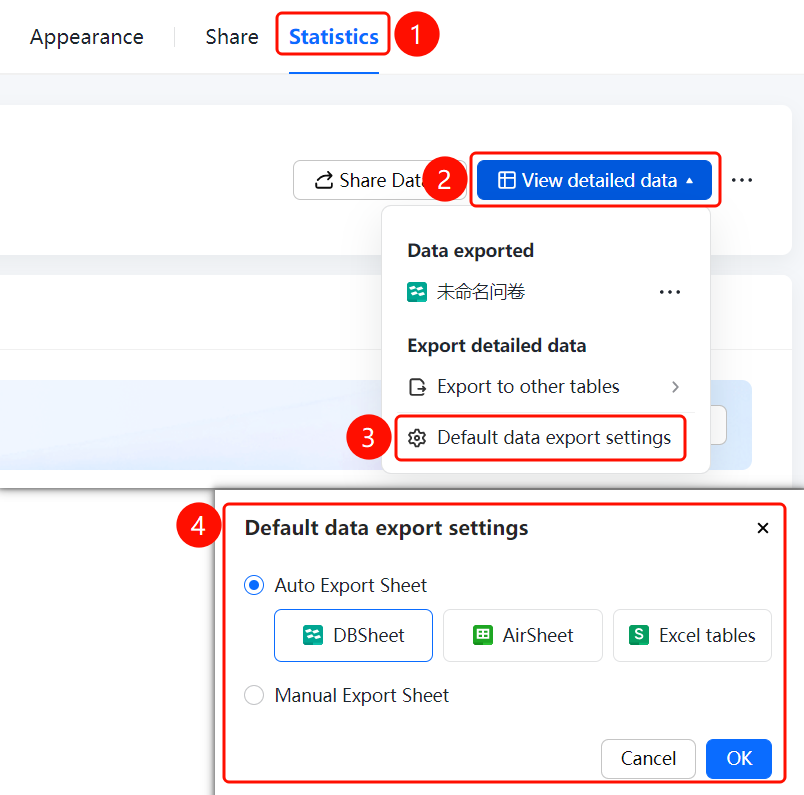
Task: Close the Default data export settings dialog
Action: pyautogui.click(x=762, y=528)
